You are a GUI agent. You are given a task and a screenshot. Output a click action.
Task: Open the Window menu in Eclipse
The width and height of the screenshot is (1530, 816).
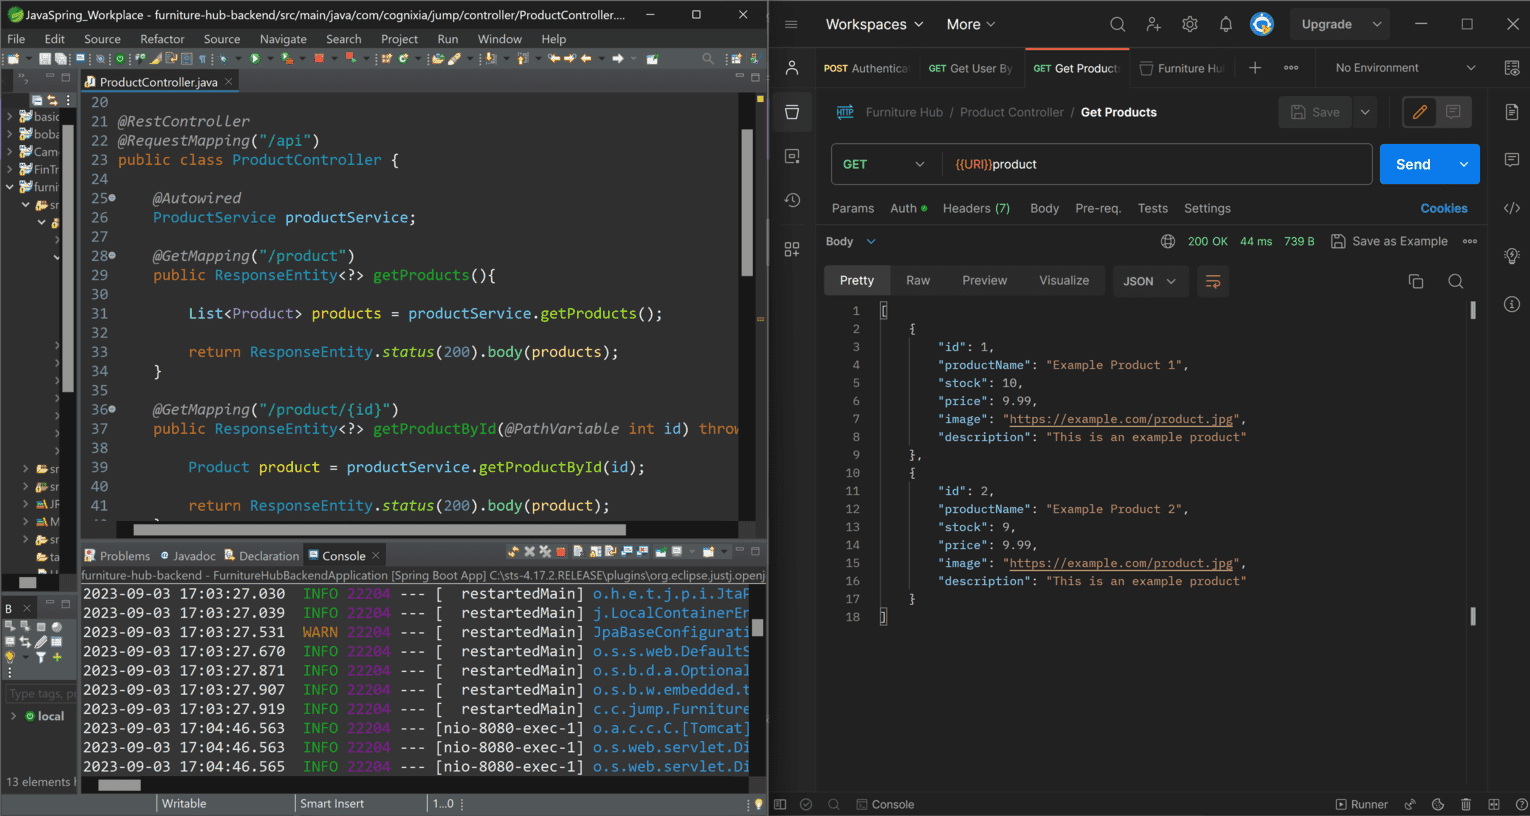(499, 39)
